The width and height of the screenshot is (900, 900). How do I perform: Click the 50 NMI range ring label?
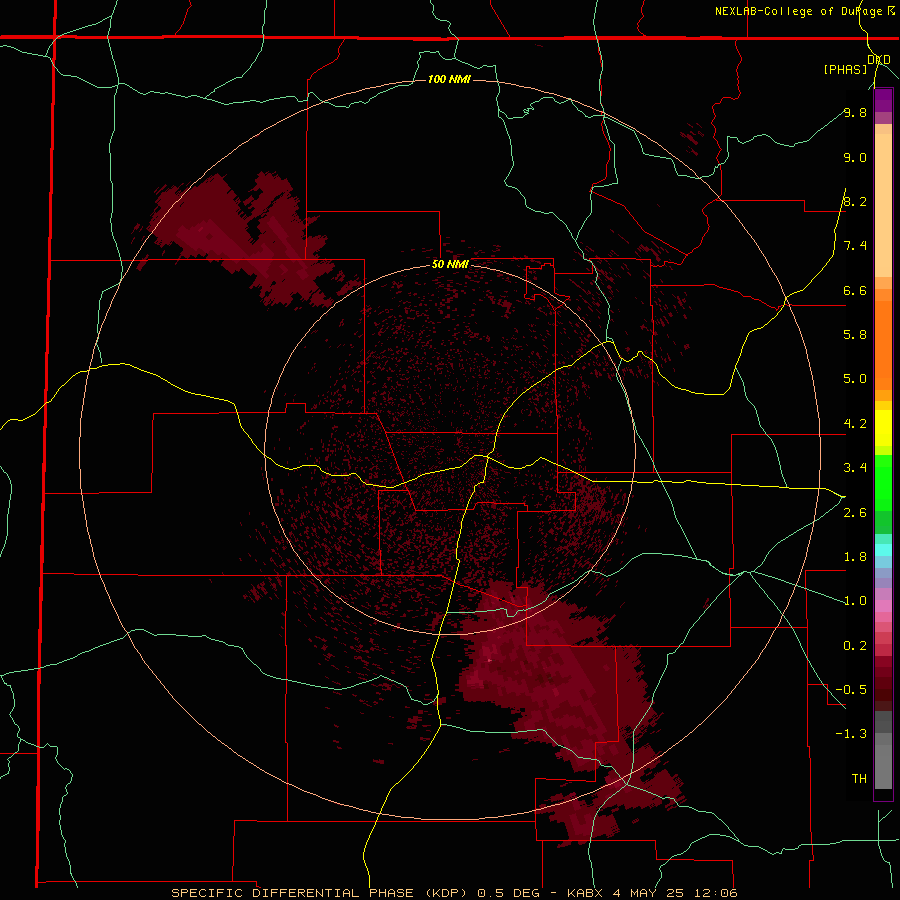click(450, 264)
